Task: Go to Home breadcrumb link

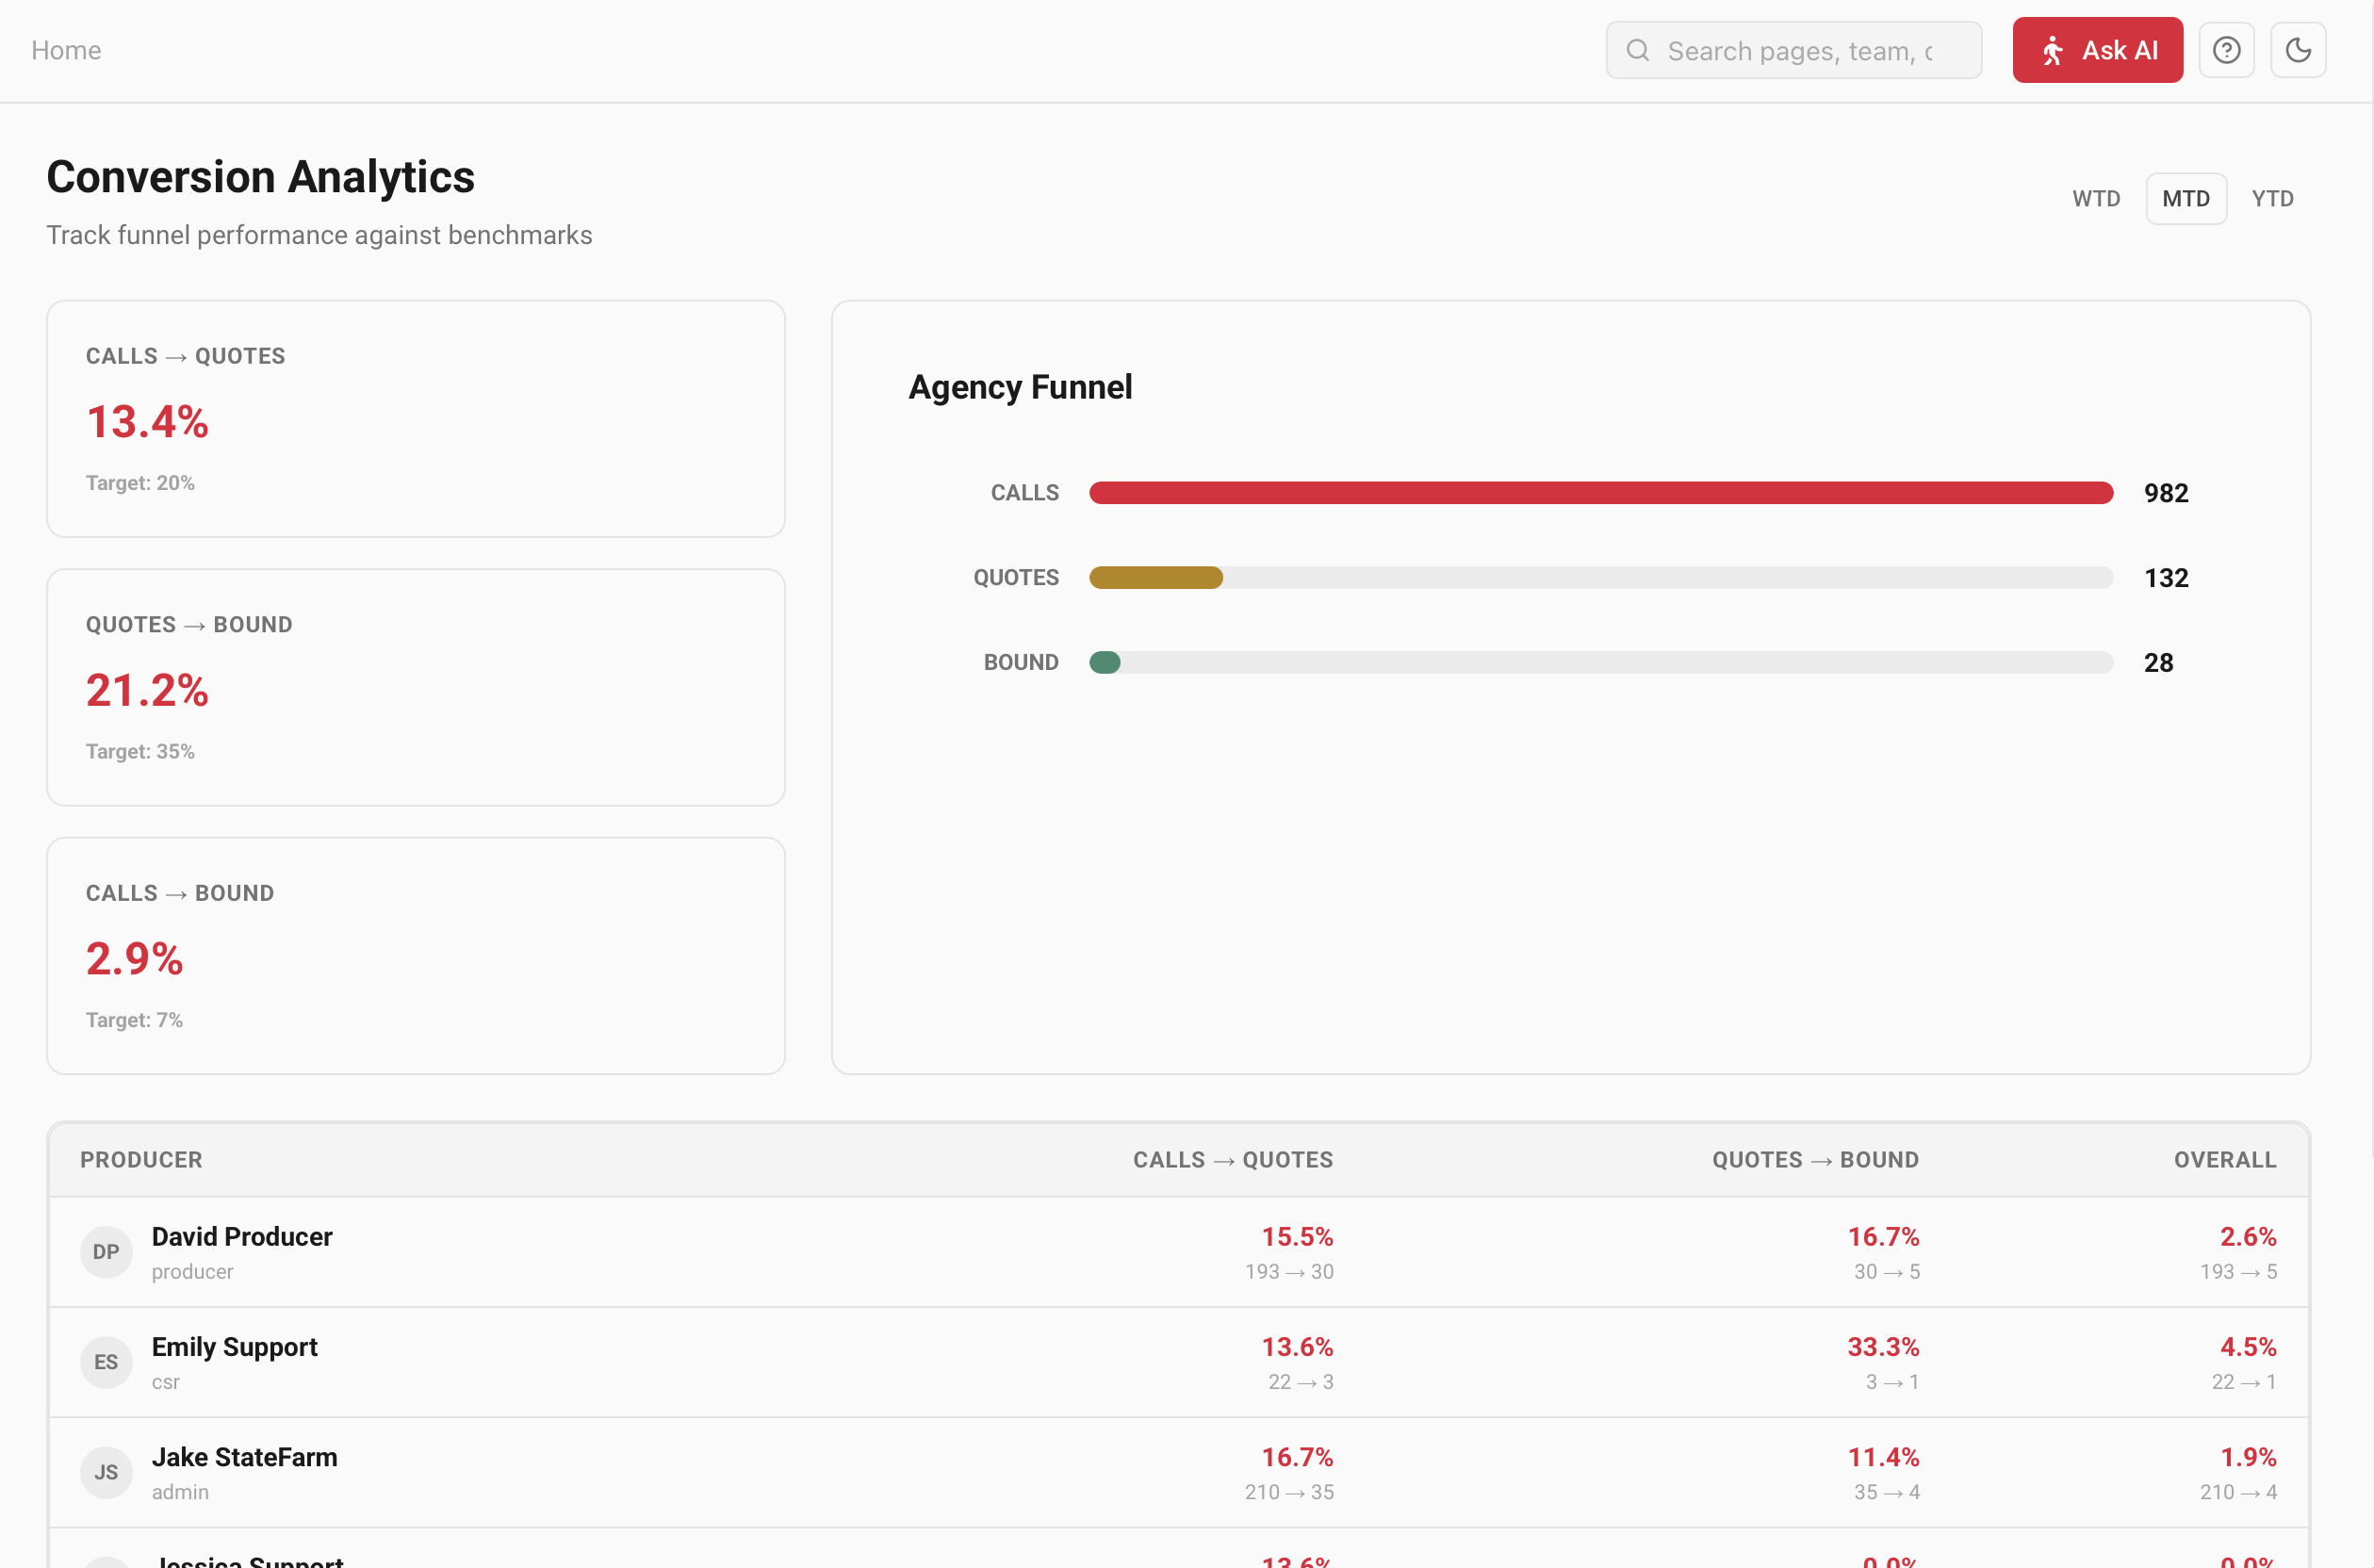Action: click(x=66, y=50)
